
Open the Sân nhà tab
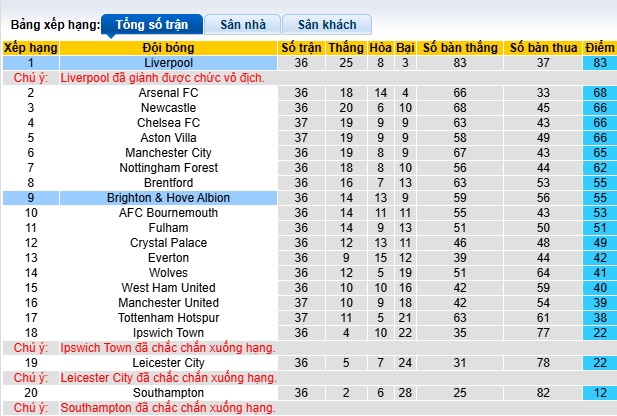(x=241, y=24)
